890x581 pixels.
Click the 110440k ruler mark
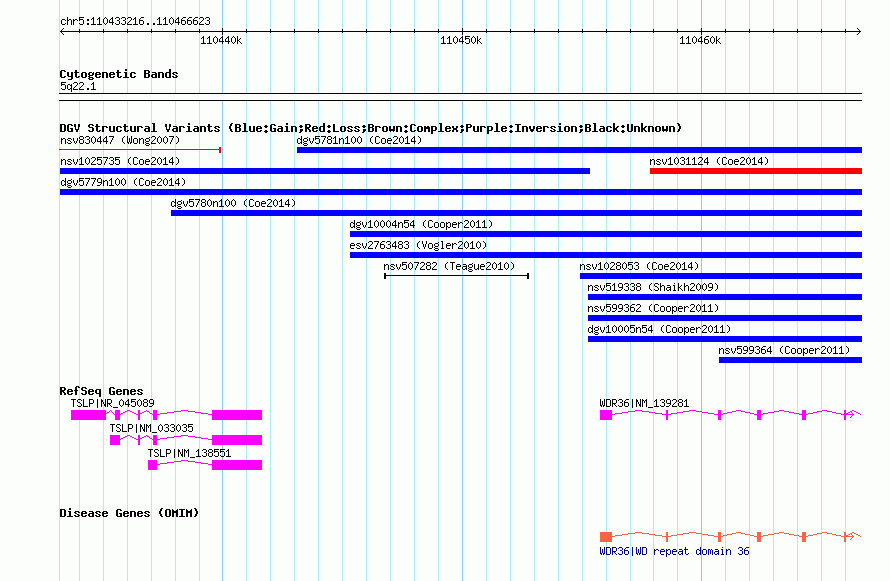pyautogui.click(x=221, y=40)
